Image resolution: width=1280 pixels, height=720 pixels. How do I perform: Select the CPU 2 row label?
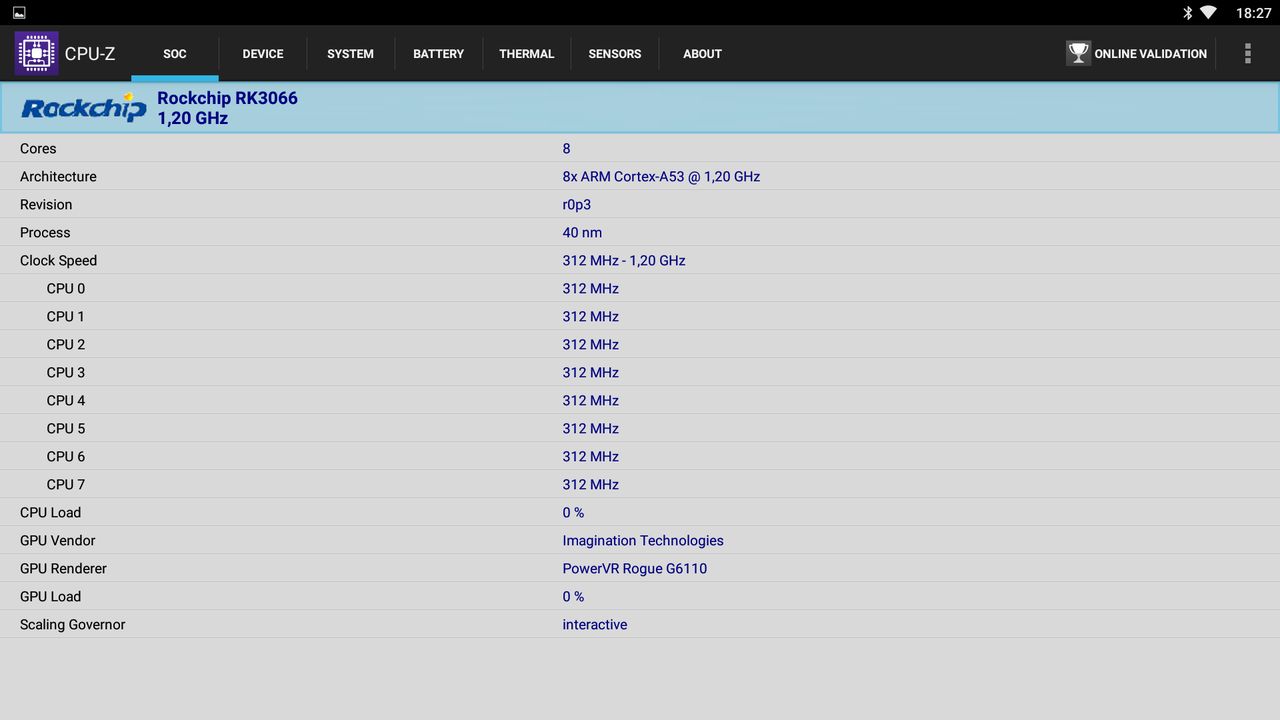tap(66, 344)
